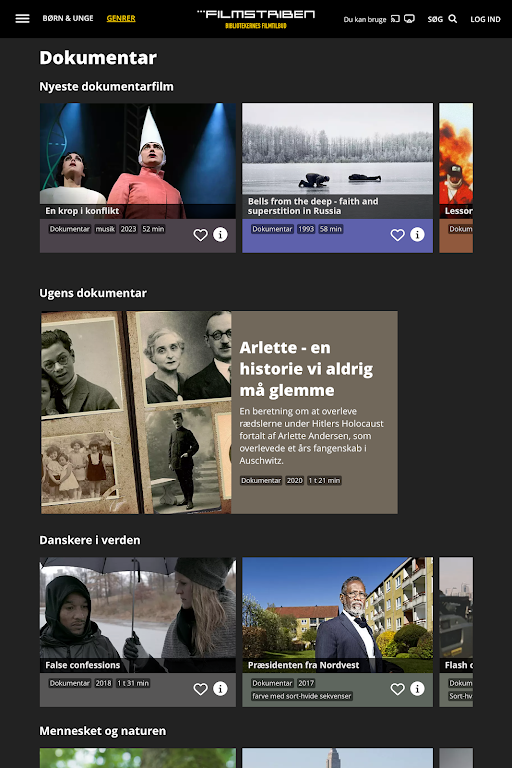The width and height of the screenshot is (512, 768).
Task: Show info for En krop i konflikt
Action: click(220, 235)
